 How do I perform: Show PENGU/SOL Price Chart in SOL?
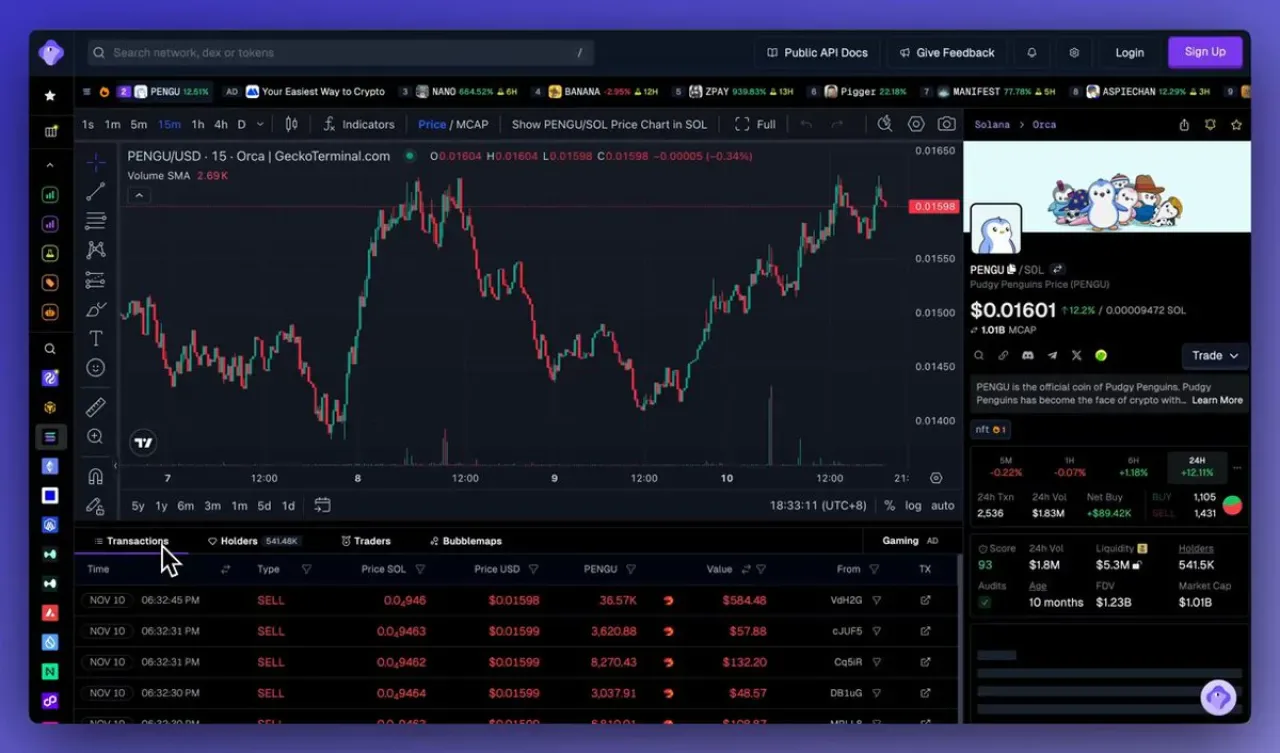tap(609, 124)
